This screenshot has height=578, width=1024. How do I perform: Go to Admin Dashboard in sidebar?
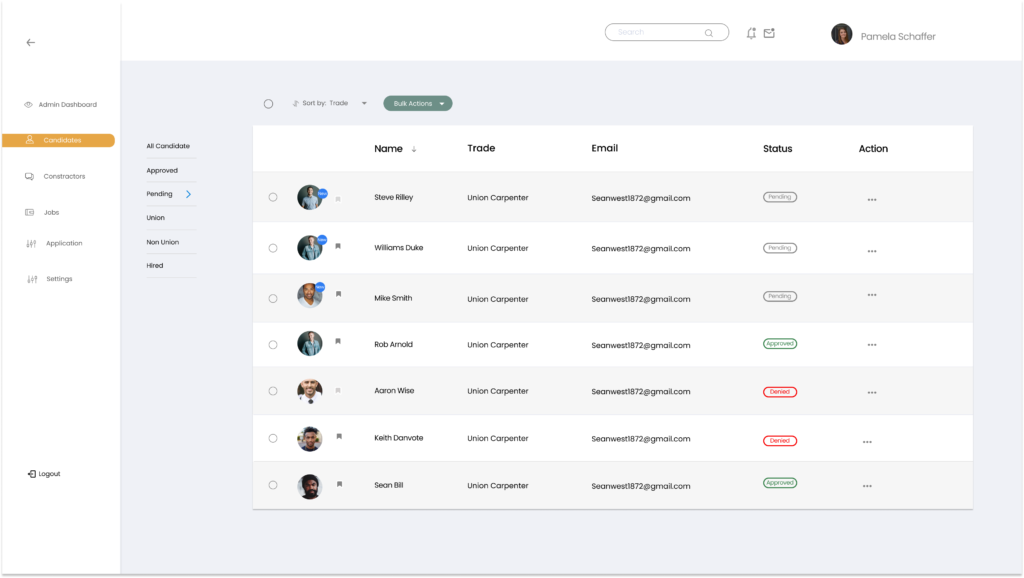(67, 105)
